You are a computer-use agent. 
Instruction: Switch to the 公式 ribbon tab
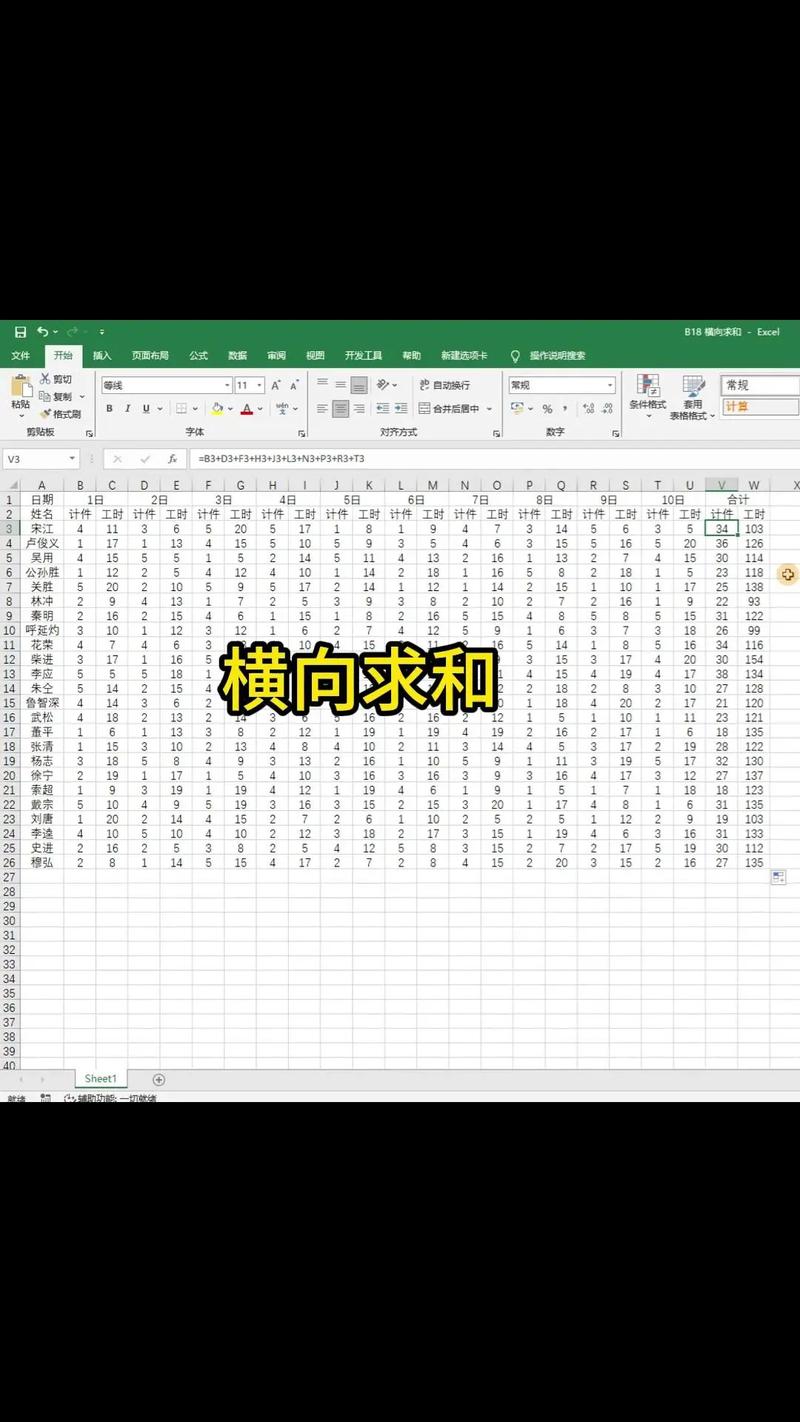pos(197,355)
